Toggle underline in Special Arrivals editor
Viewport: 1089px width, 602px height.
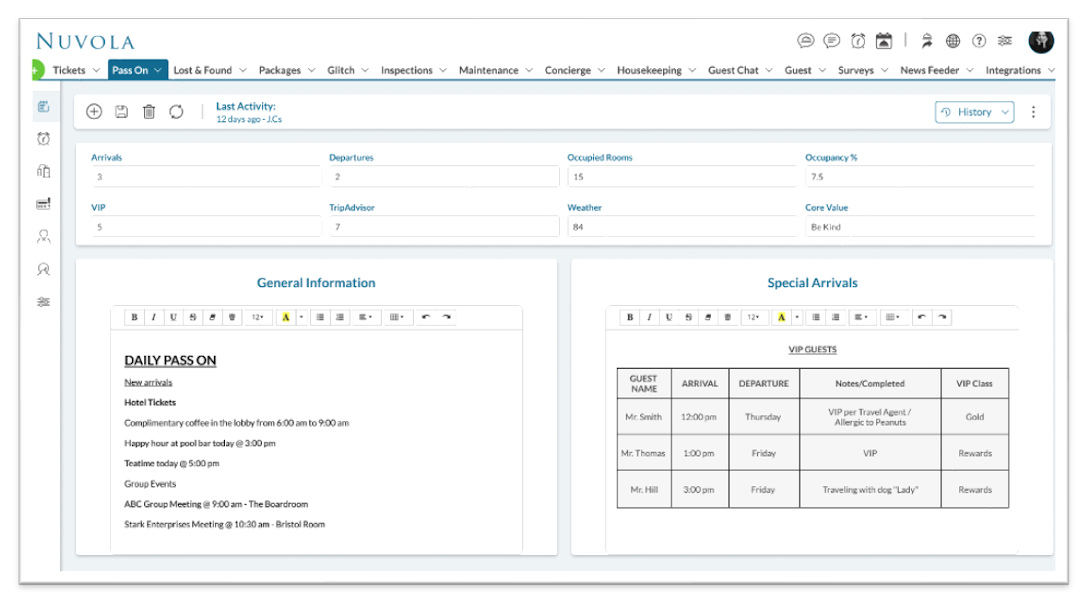pos(669,317)
